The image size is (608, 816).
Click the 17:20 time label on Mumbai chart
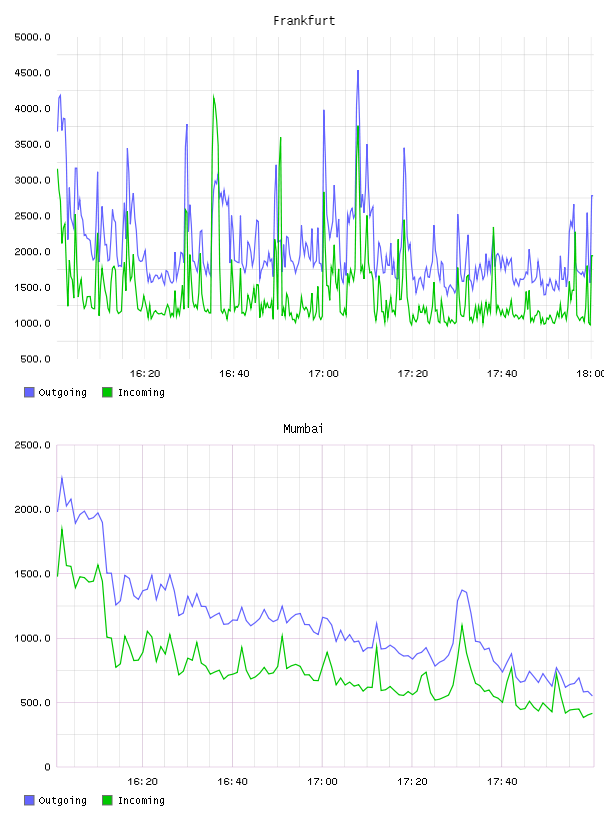tap(412, 782)
